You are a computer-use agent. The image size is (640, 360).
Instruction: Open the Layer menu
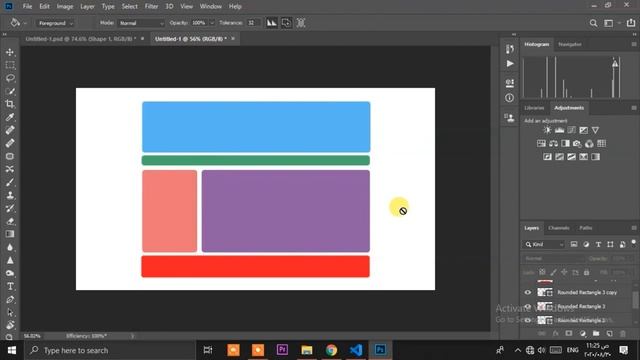click(87, 7)
